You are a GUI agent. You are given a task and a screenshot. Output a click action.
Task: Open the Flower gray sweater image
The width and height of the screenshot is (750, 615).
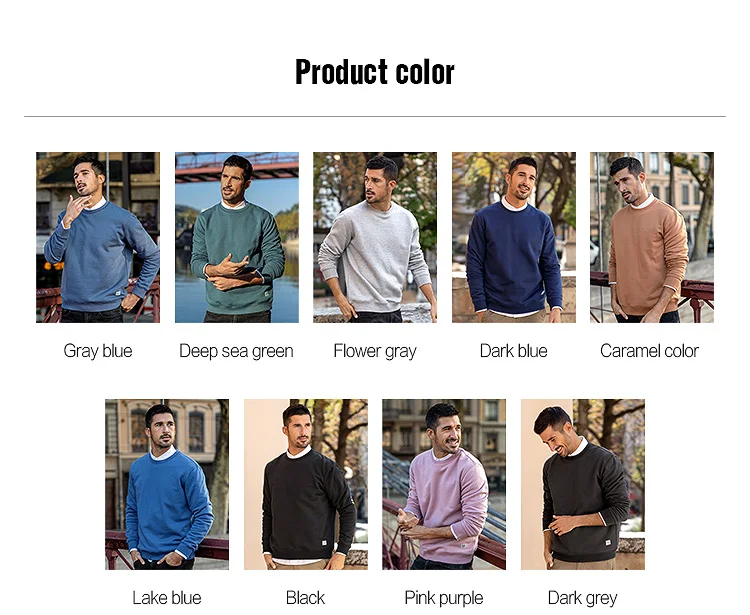(x=375, y=237)
